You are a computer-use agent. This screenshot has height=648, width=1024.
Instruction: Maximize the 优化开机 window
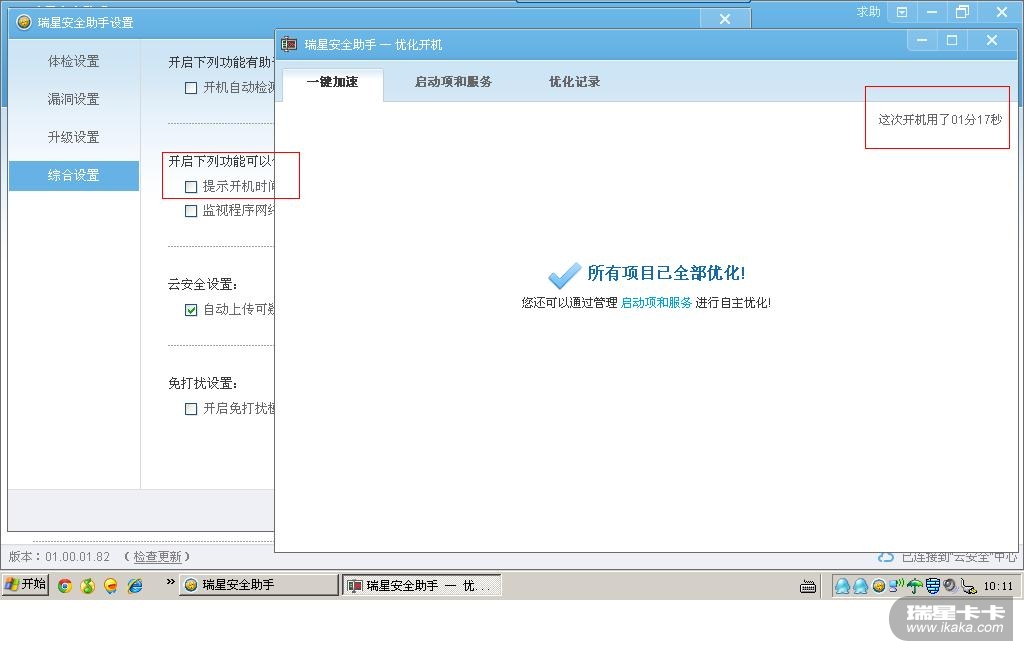point(952,40)
